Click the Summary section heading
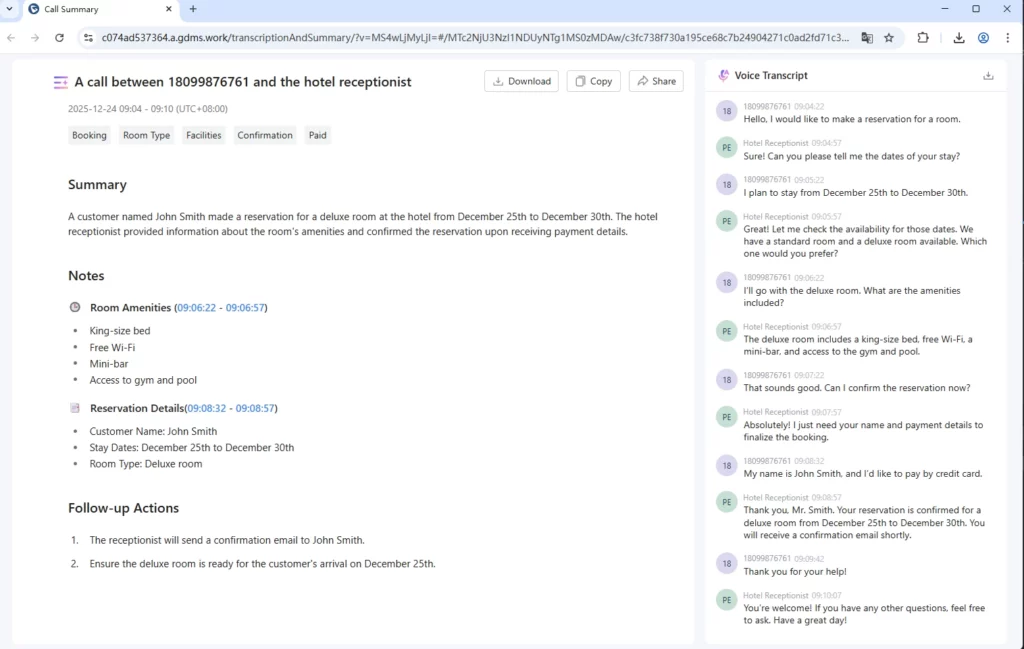Viewport: 1024px width, 649px height. coord(97,185)
